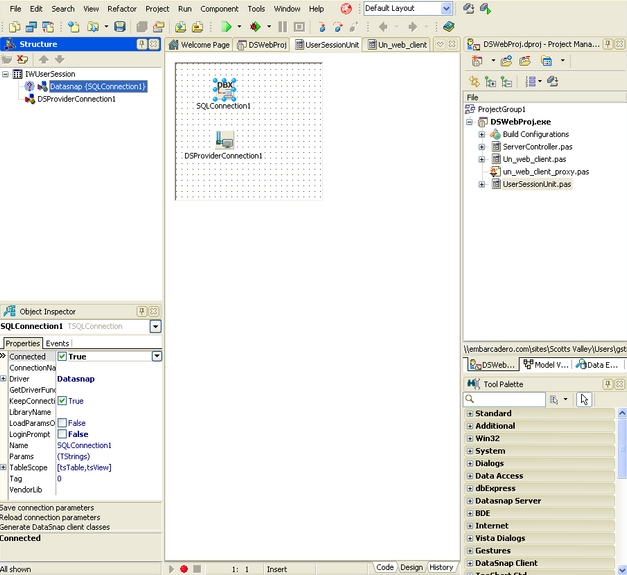Toggle the LoadParamsOnConnect checkbox
Image resolution: width=627 pixels, height=575 pixels.
pos(62,423)
